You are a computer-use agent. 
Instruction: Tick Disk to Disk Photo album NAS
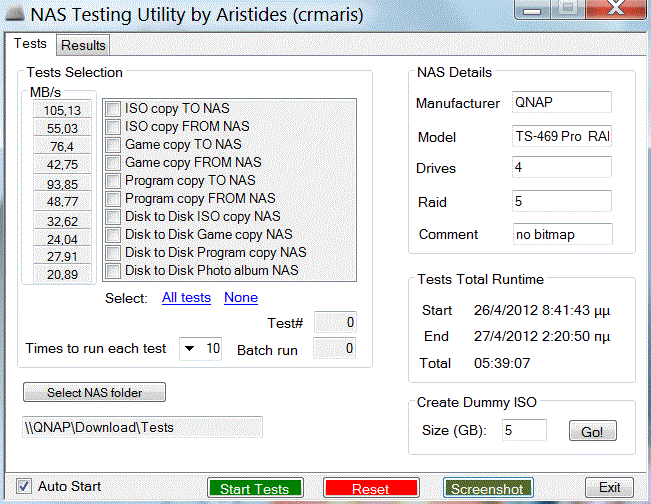[114, 271]
